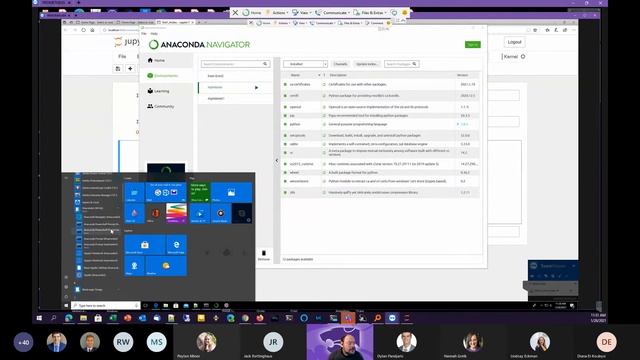This screenshot has width=640, height=360.
Task: Open the Actions dropdown on remote toolbar
Action: [x=277, y=13]
